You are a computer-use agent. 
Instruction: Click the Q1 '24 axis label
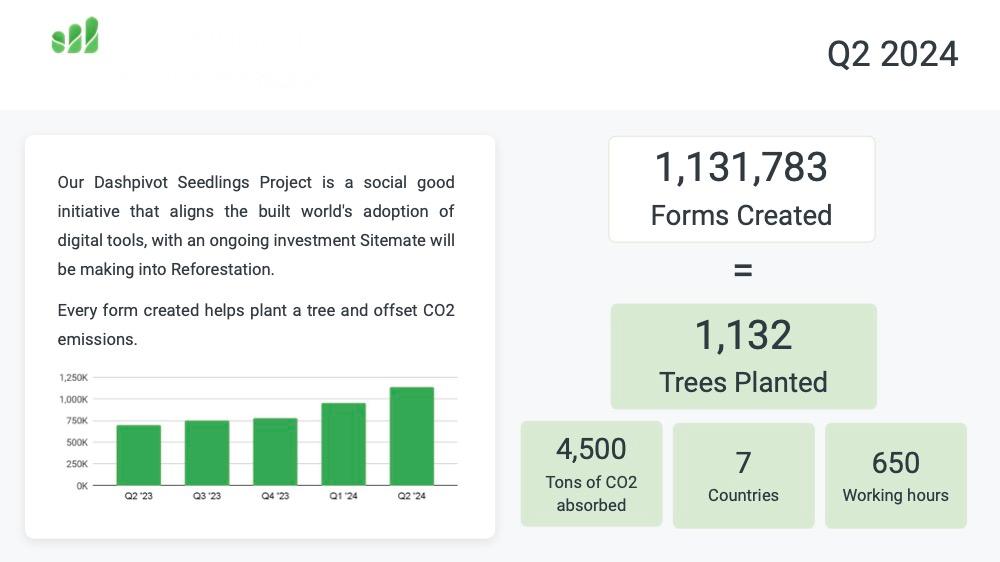(343, 496)
